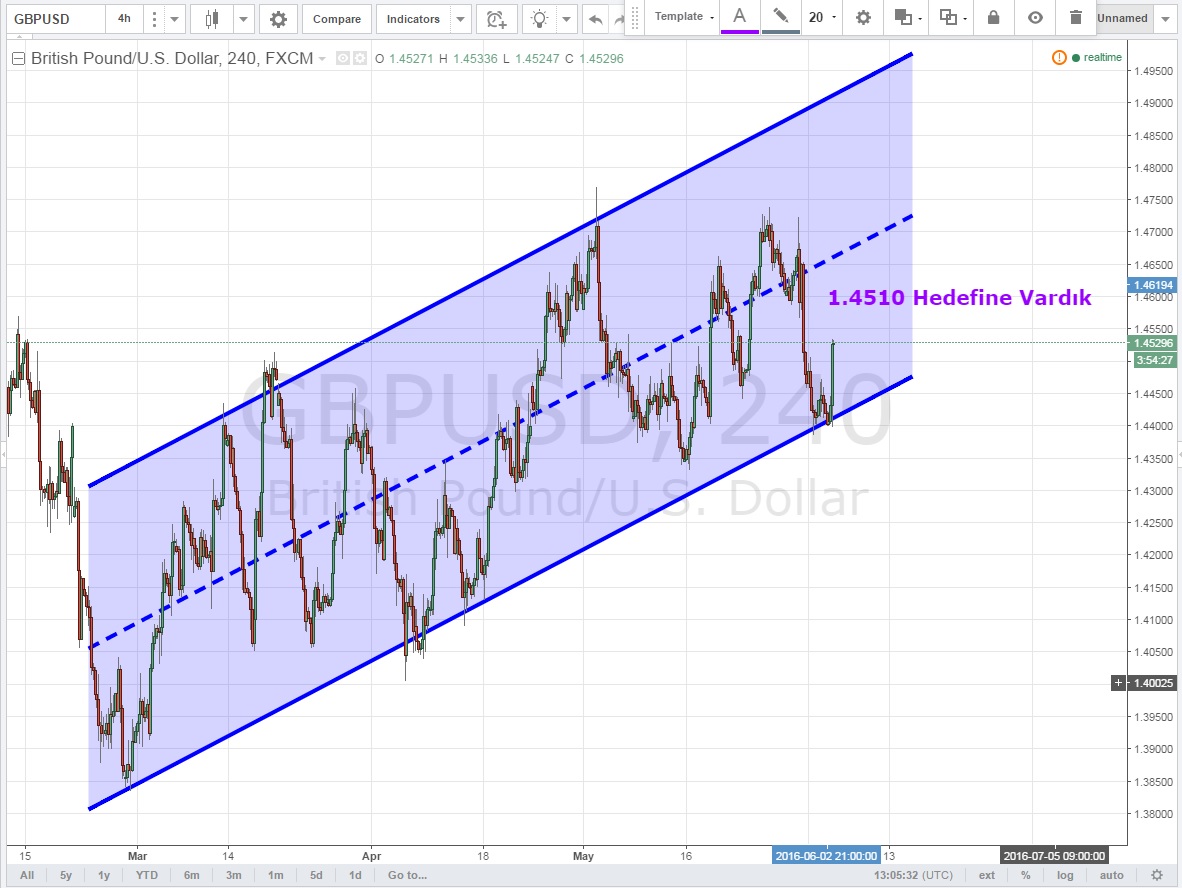Click the Go to... button
Viewport: 1182px width, 888px height.
(x=407, y=875)
